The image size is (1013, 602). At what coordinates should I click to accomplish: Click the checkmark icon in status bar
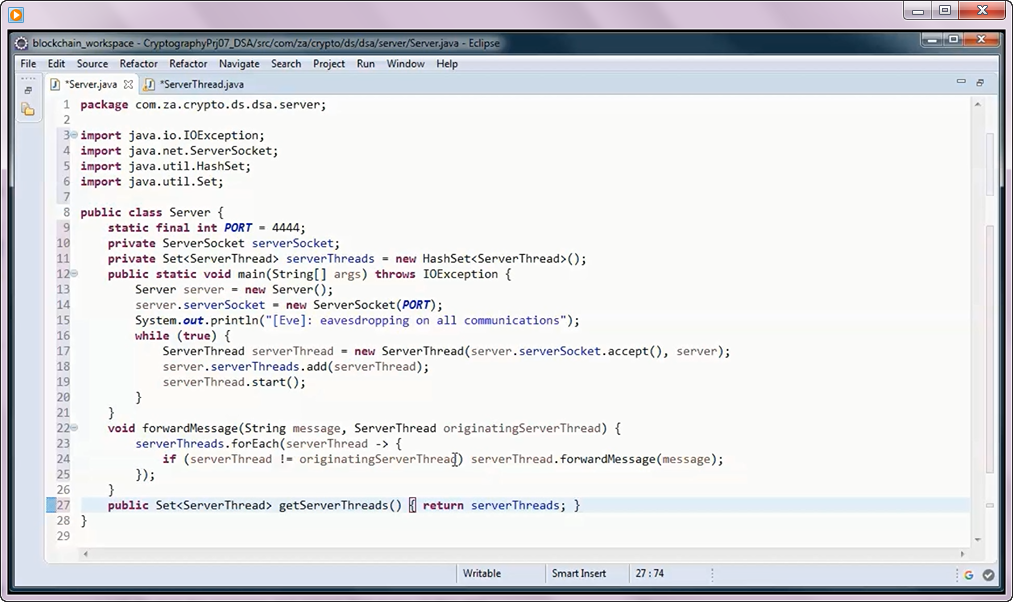pyautogui.click(x=988, y=575)
